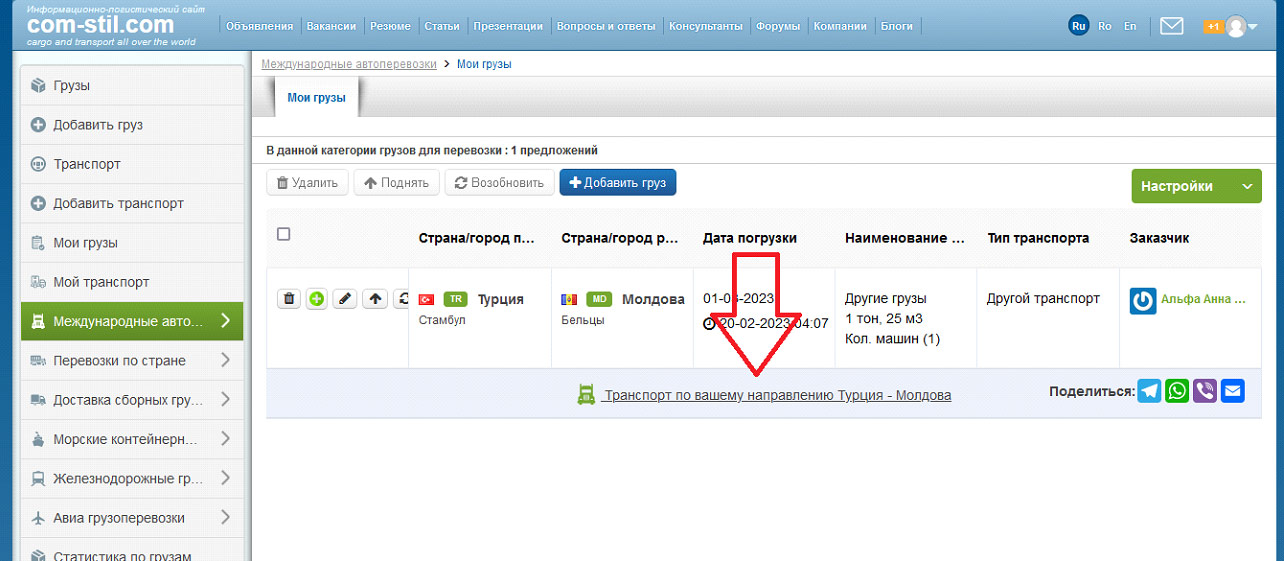Share via the Telegram icon
Image resolution: width=1284 pixels, height=561 pixels.
click(1150, 391)
